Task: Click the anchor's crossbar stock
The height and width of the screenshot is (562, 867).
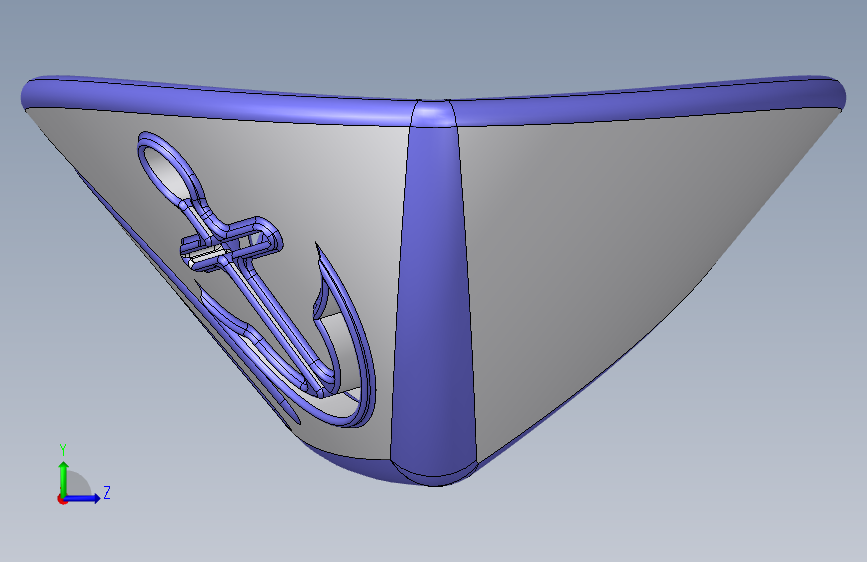Action: (232, 243)
